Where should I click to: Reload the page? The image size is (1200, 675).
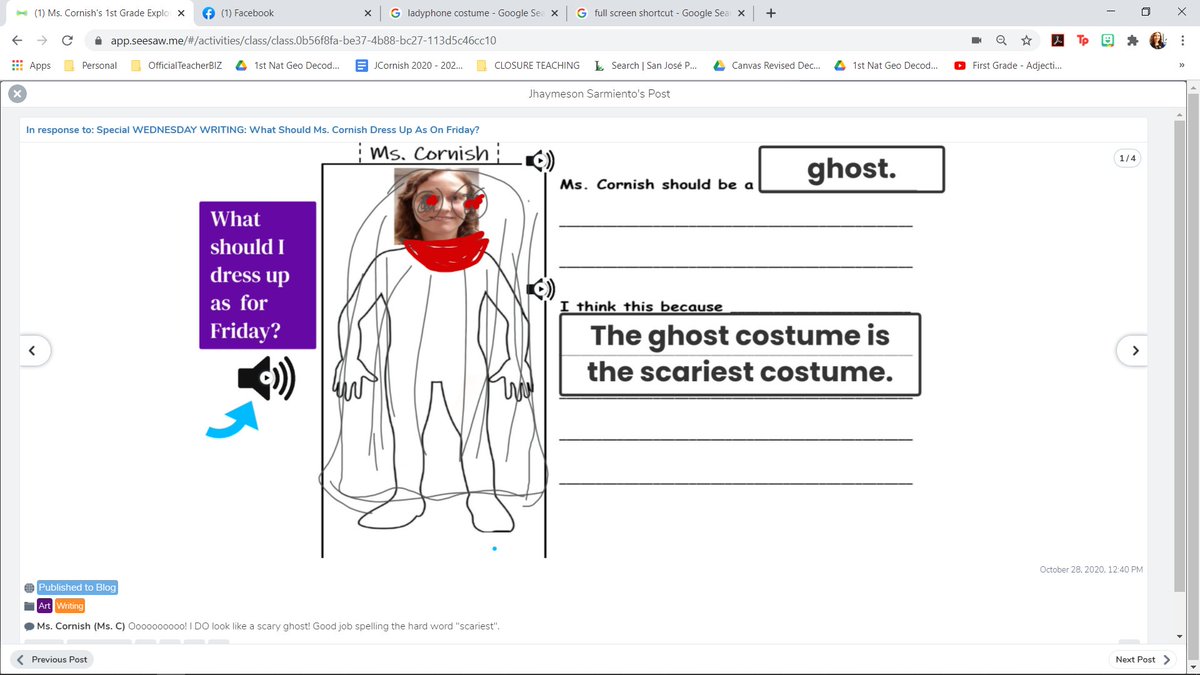pyautogui.click(x=67, y=41)
